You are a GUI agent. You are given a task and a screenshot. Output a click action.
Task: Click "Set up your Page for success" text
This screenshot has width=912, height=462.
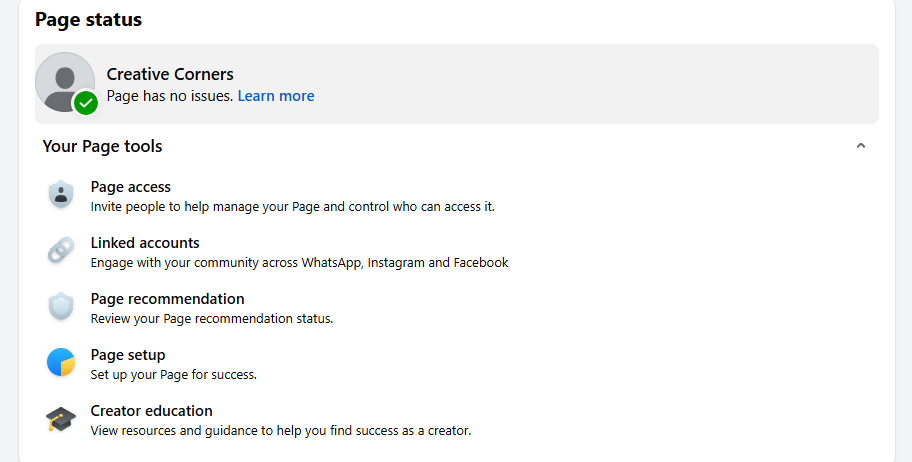173,375
